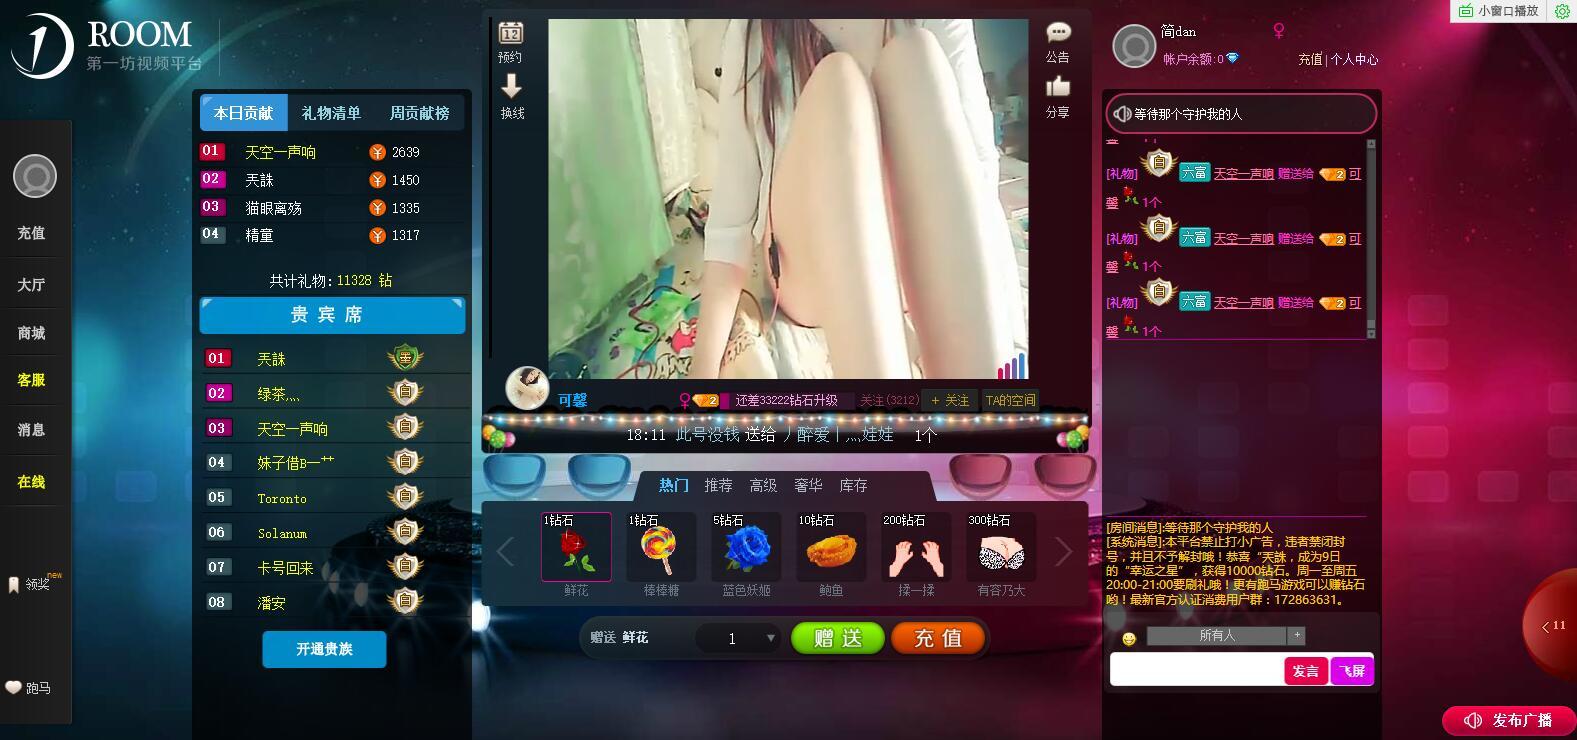Toggle 小窗口播放 mini window playback
The height and width of the screenshot is (740, 1577).
click(1498, 11)
